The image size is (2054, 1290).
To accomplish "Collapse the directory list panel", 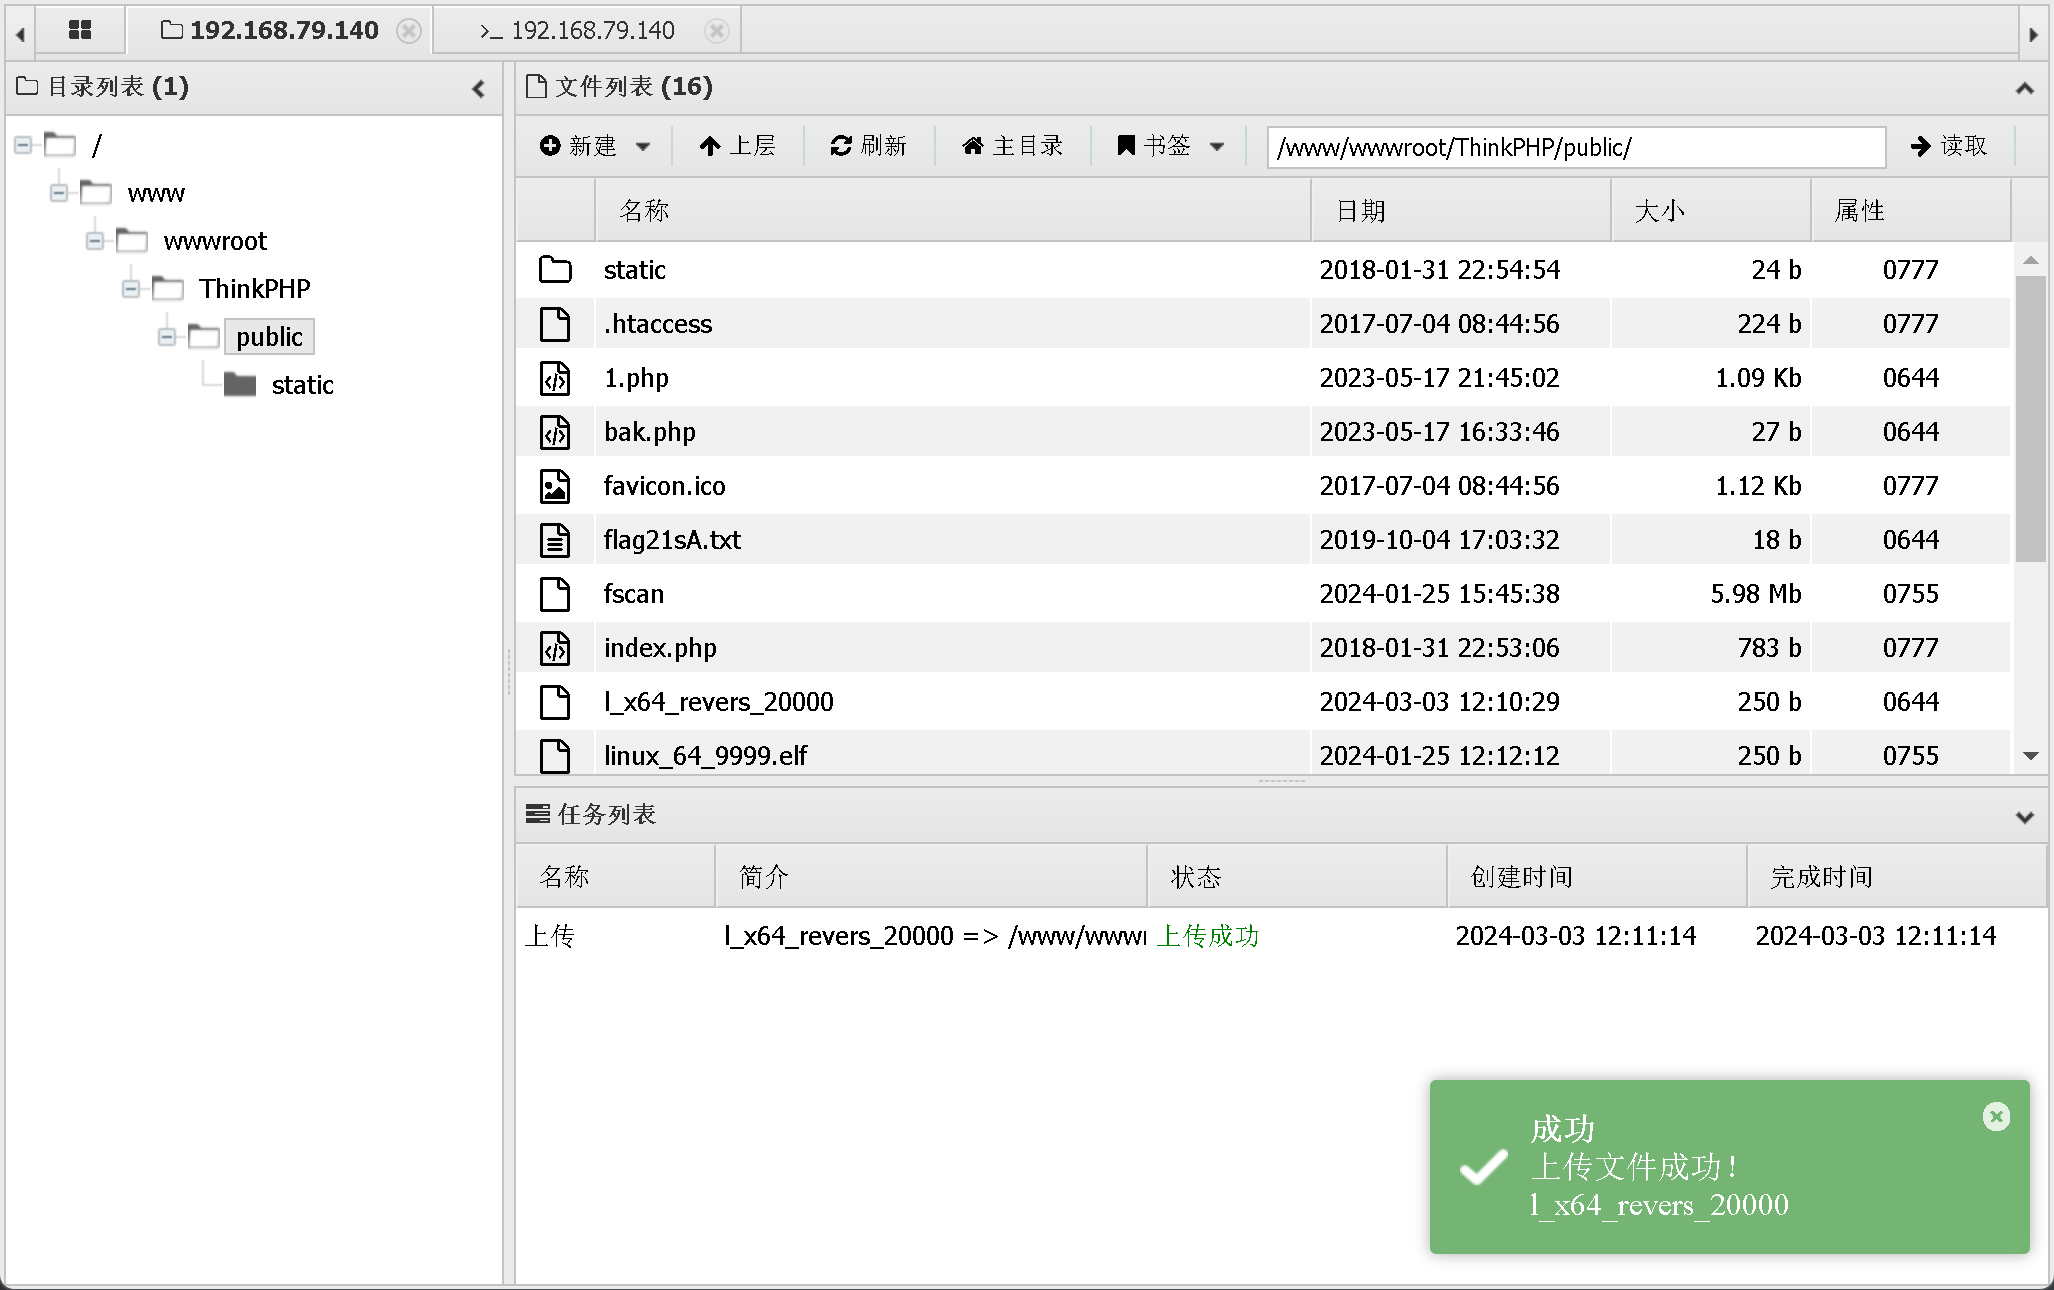I will point(479,89).
